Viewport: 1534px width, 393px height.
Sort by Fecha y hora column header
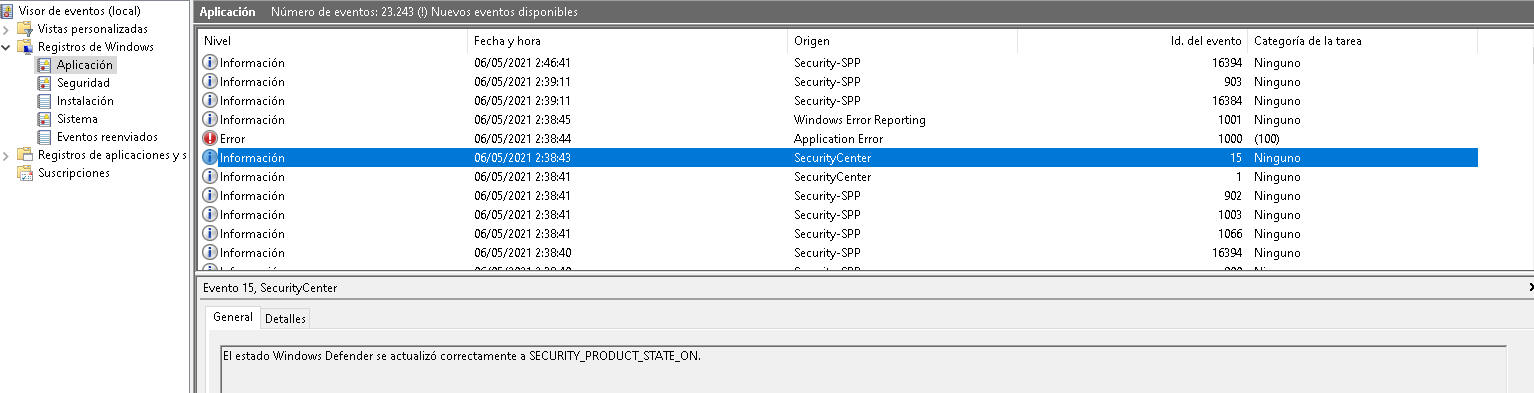[x=627, y=41]
